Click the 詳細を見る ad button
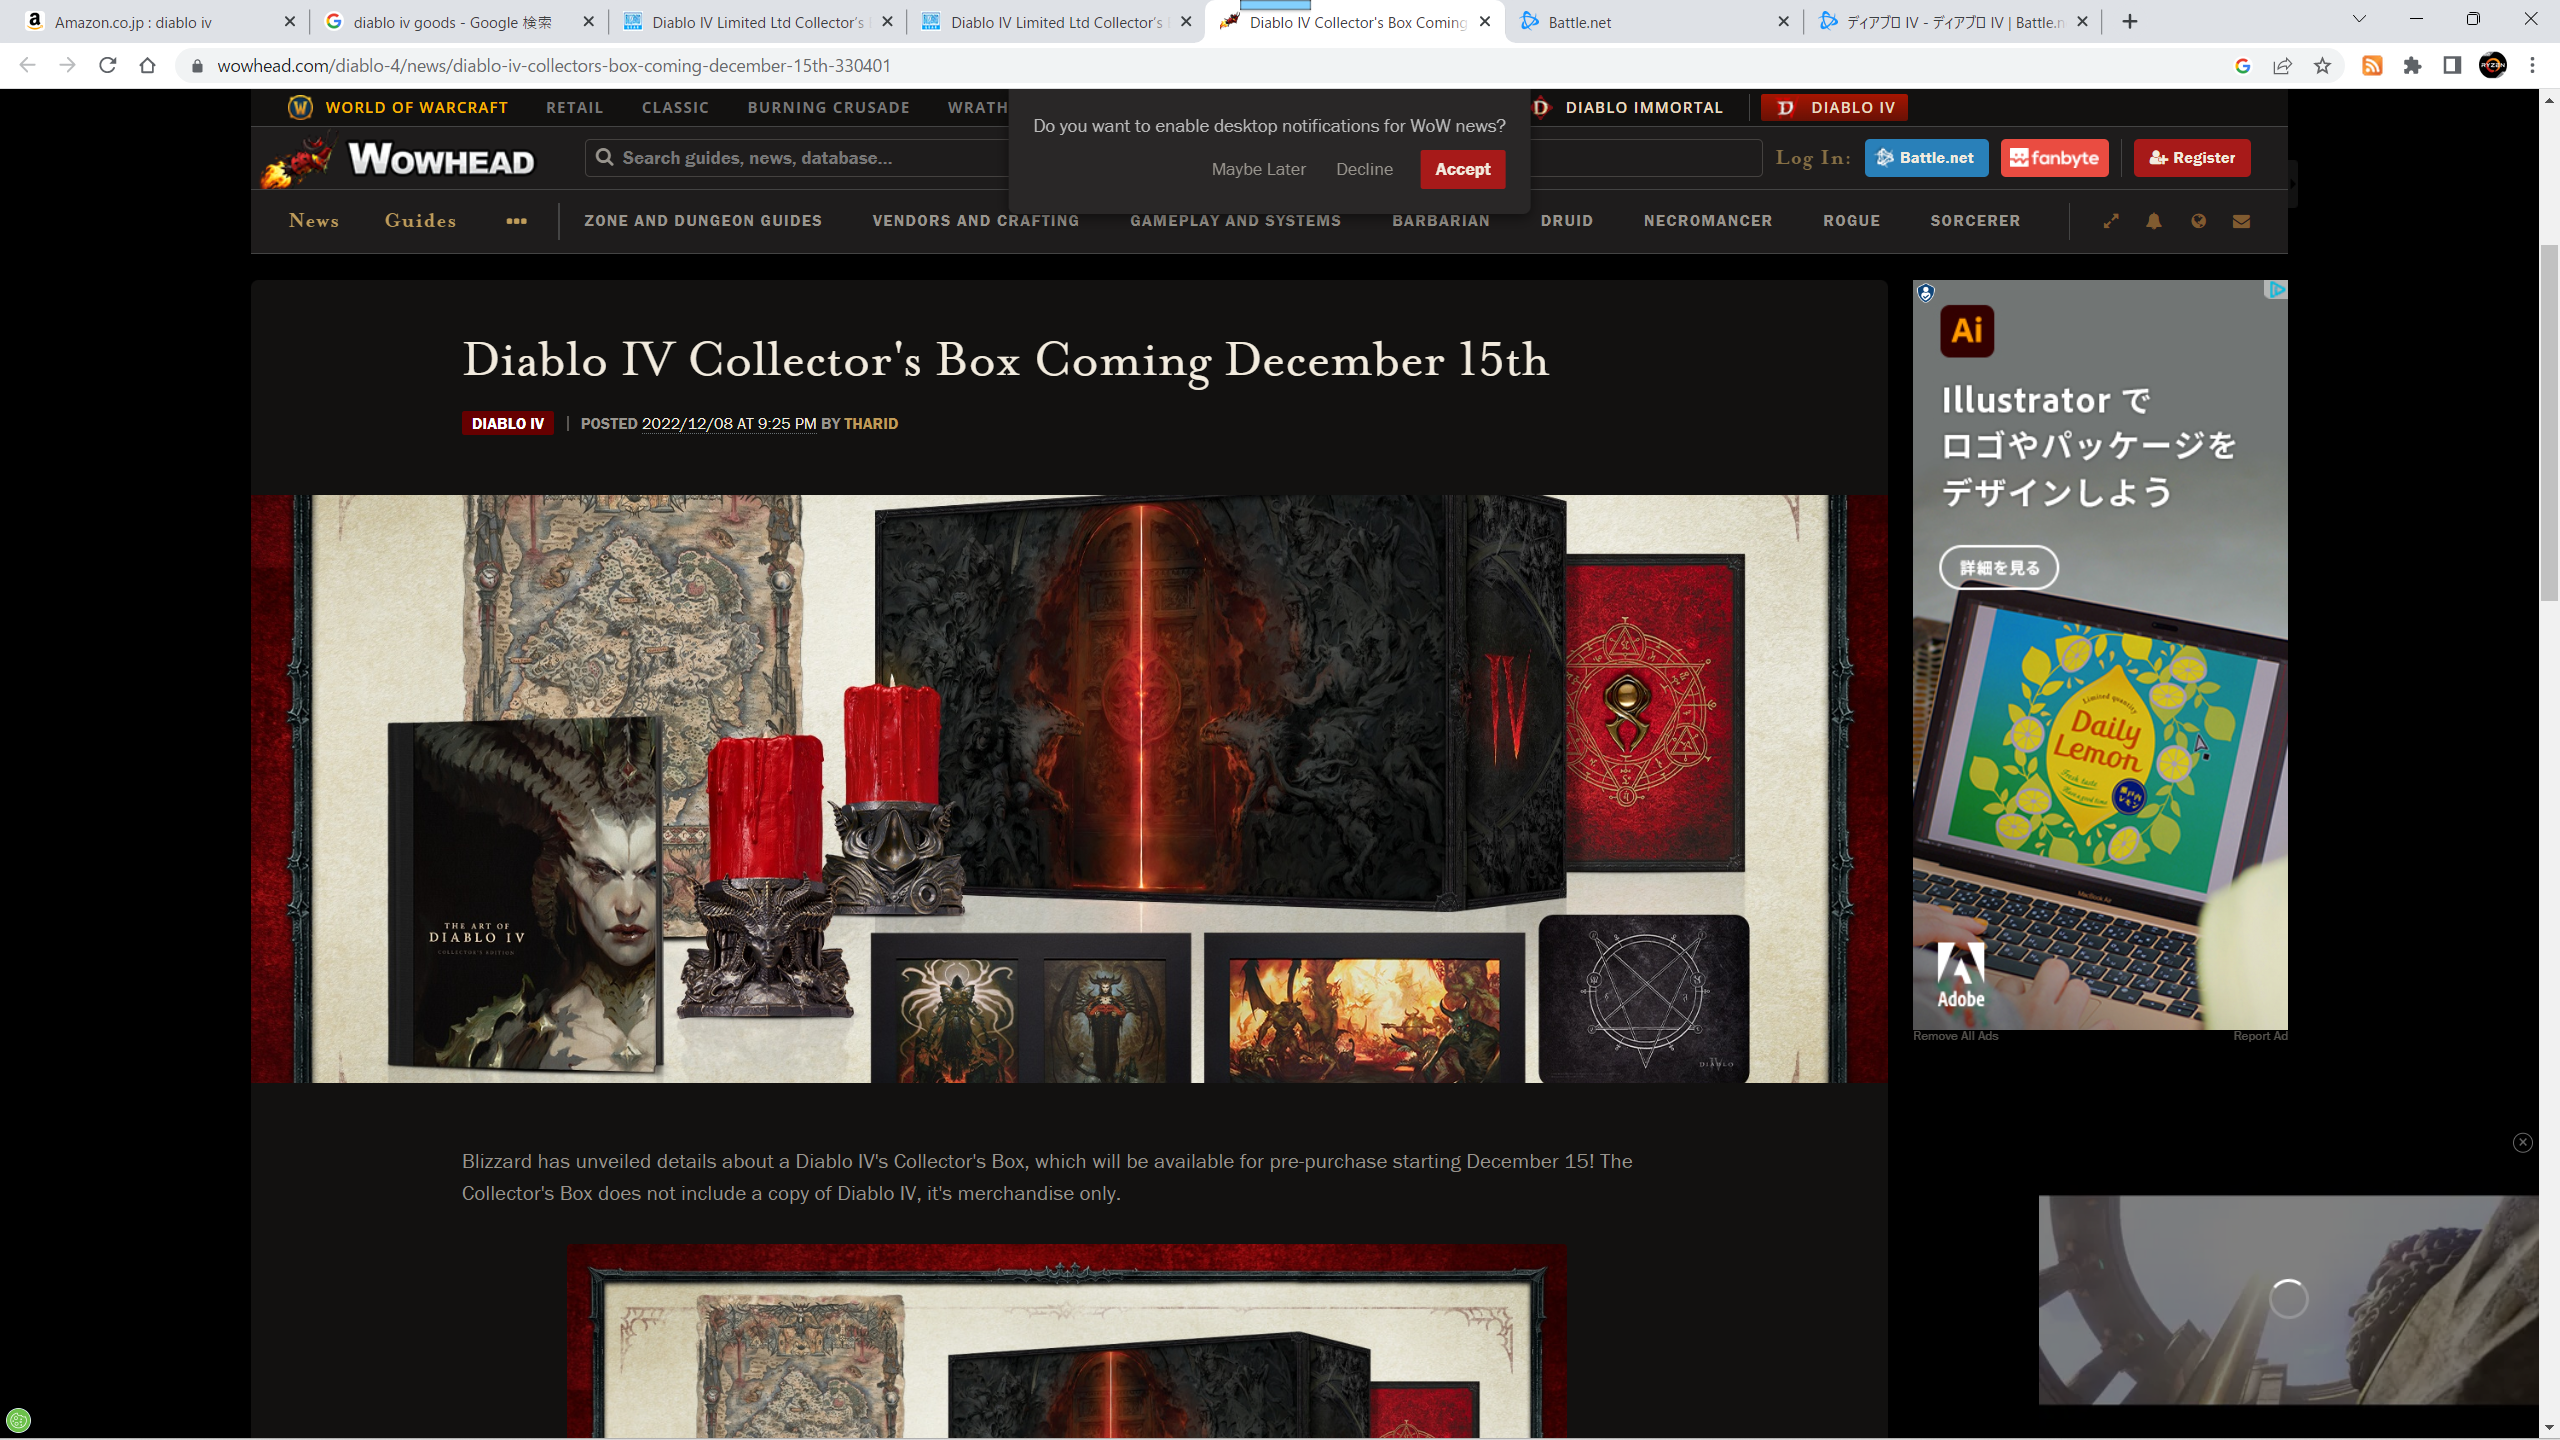2560x1440 pixels. 1999,568
